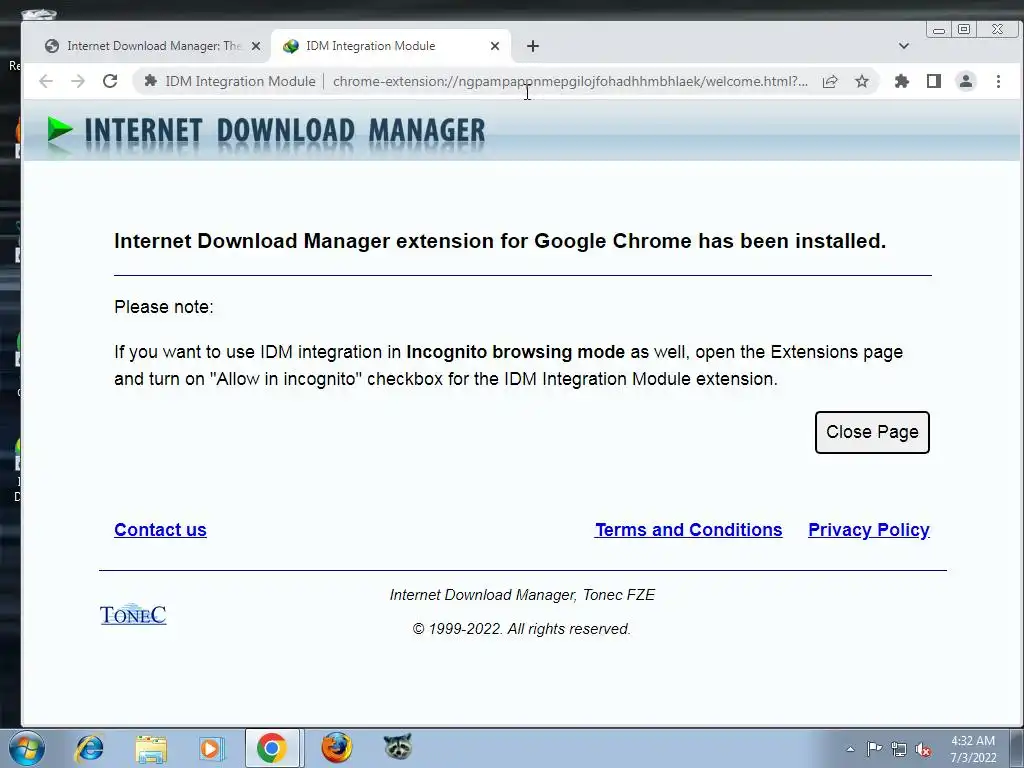Click the extension puzzle icon in address bar

click(150, 81)
